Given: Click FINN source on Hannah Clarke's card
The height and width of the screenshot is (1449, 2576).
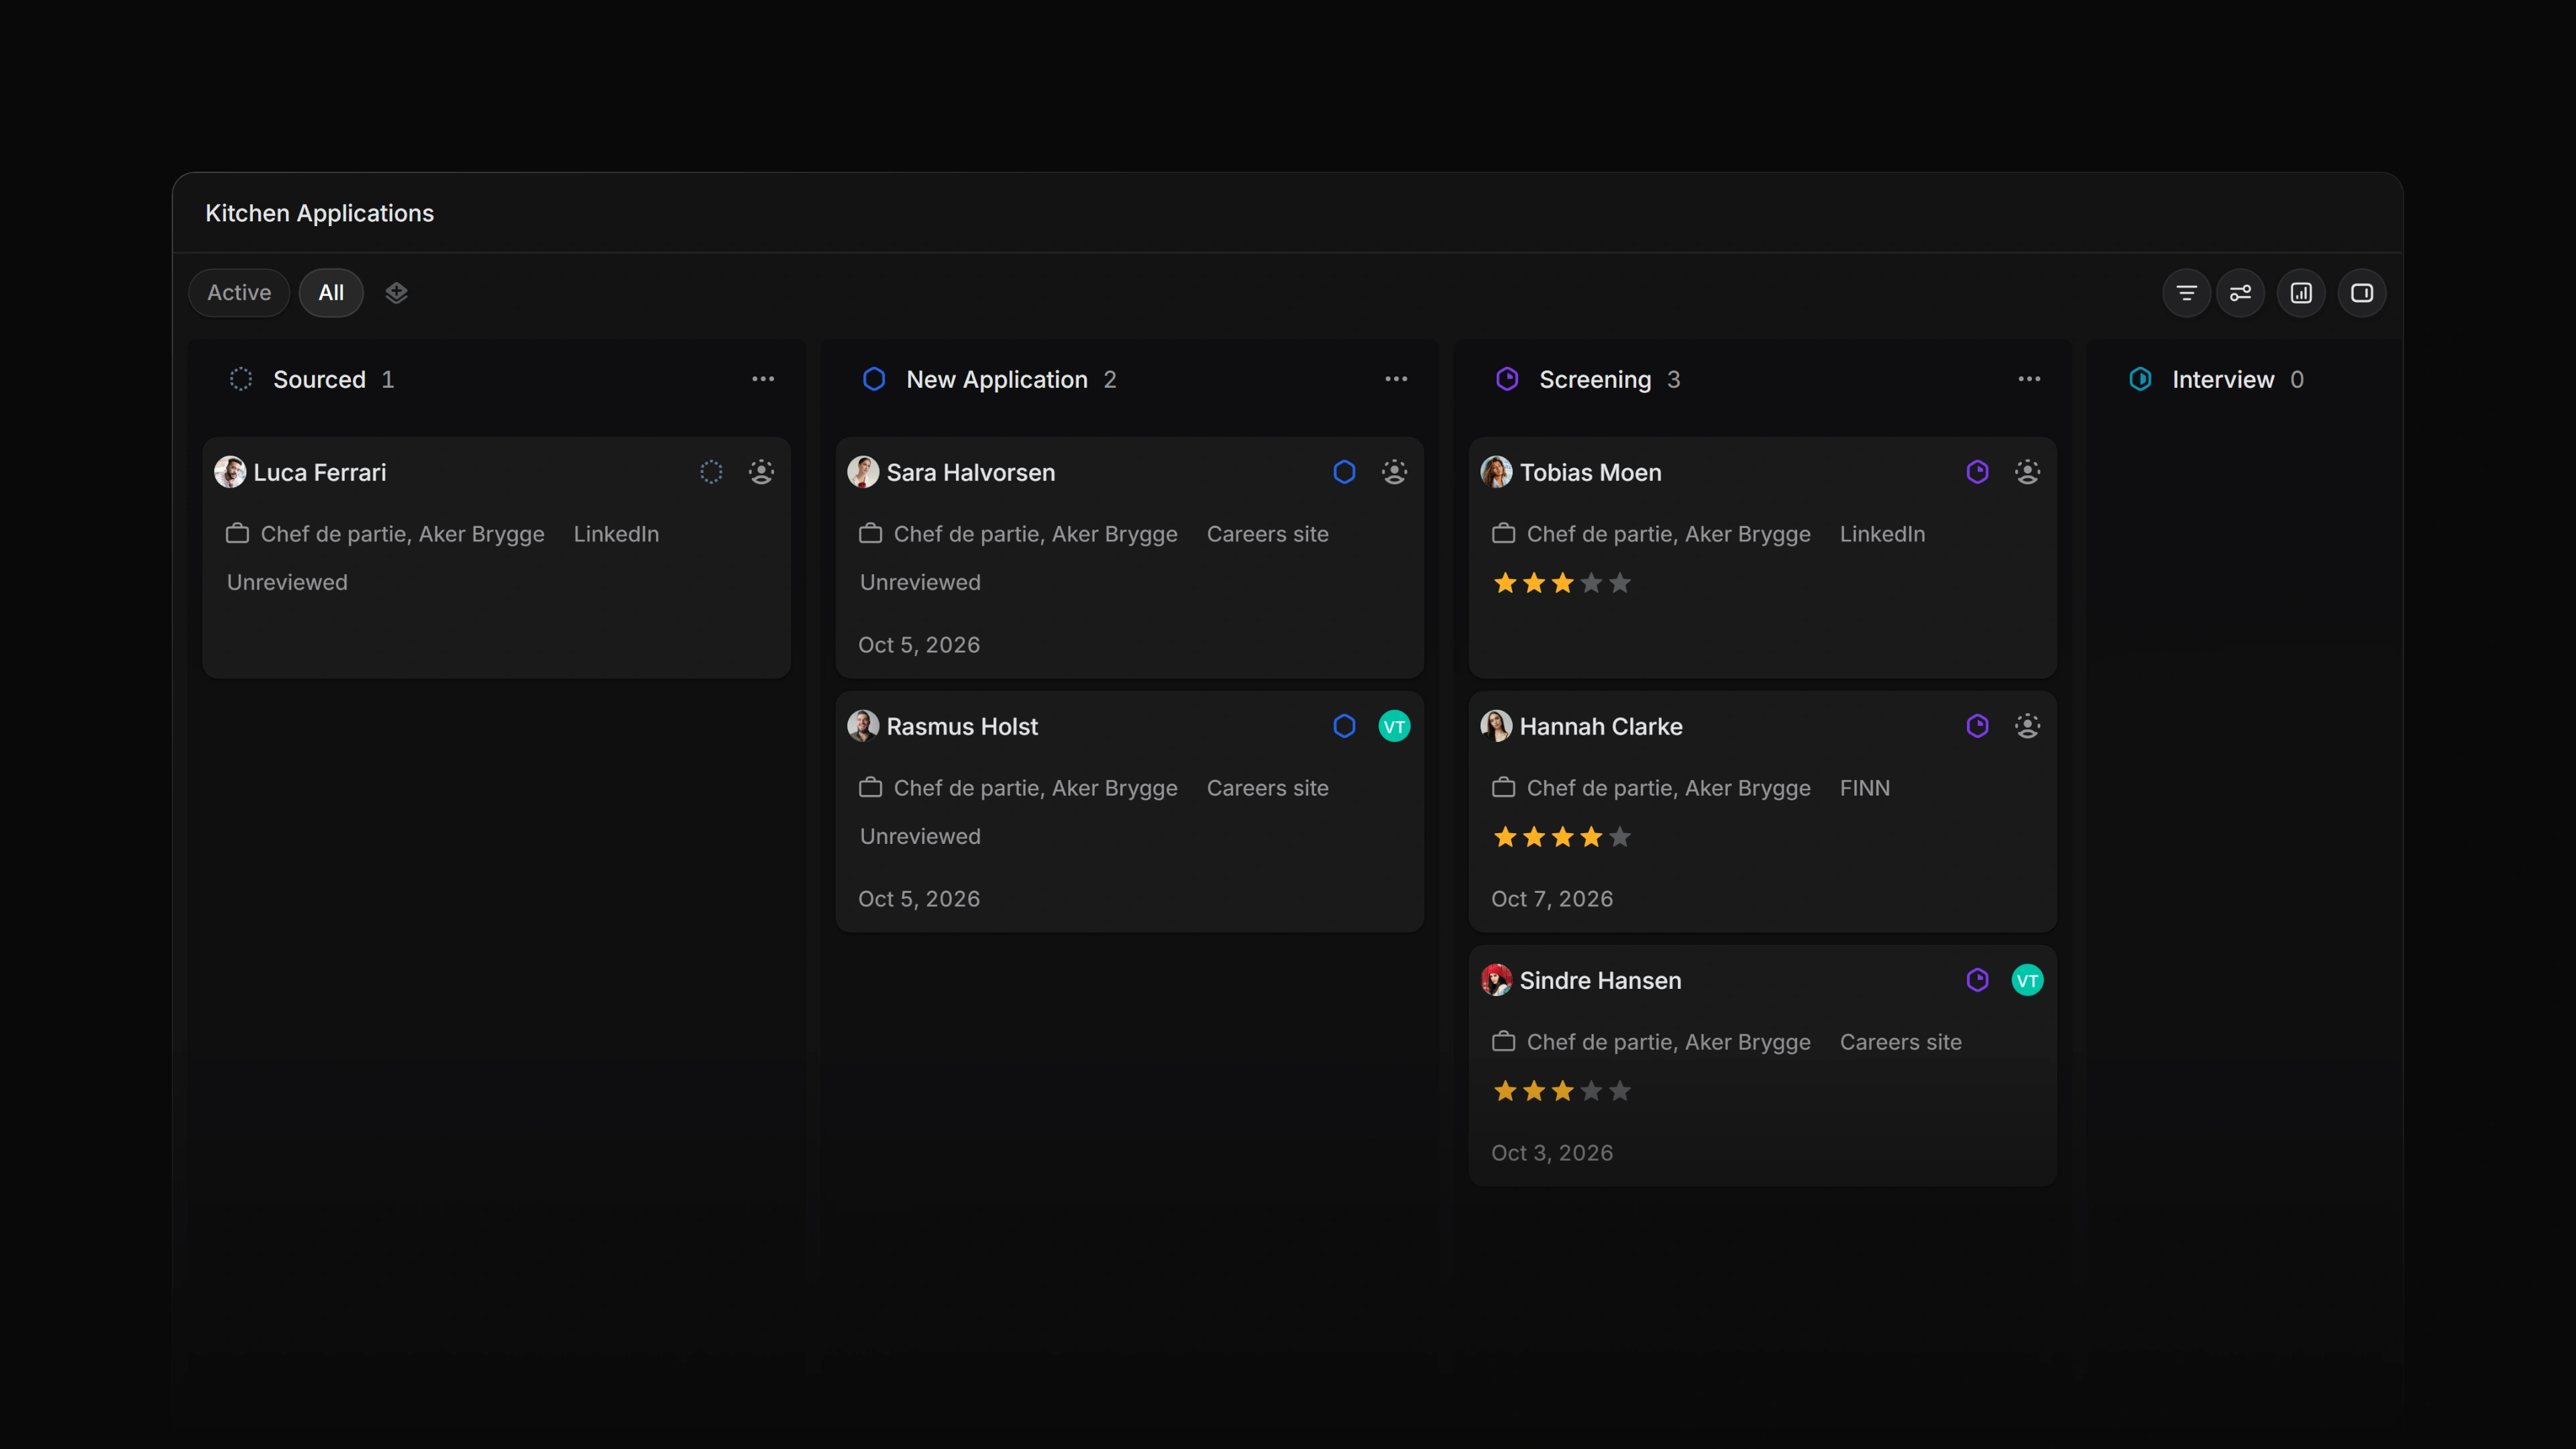Looking at the screenshot, I should pos(1865,788).
